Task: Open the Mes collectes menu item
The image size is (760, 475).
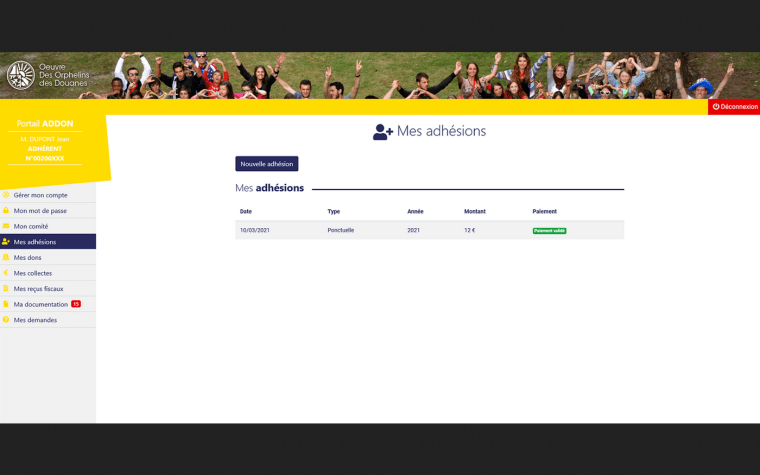Action: pos(33,273)
